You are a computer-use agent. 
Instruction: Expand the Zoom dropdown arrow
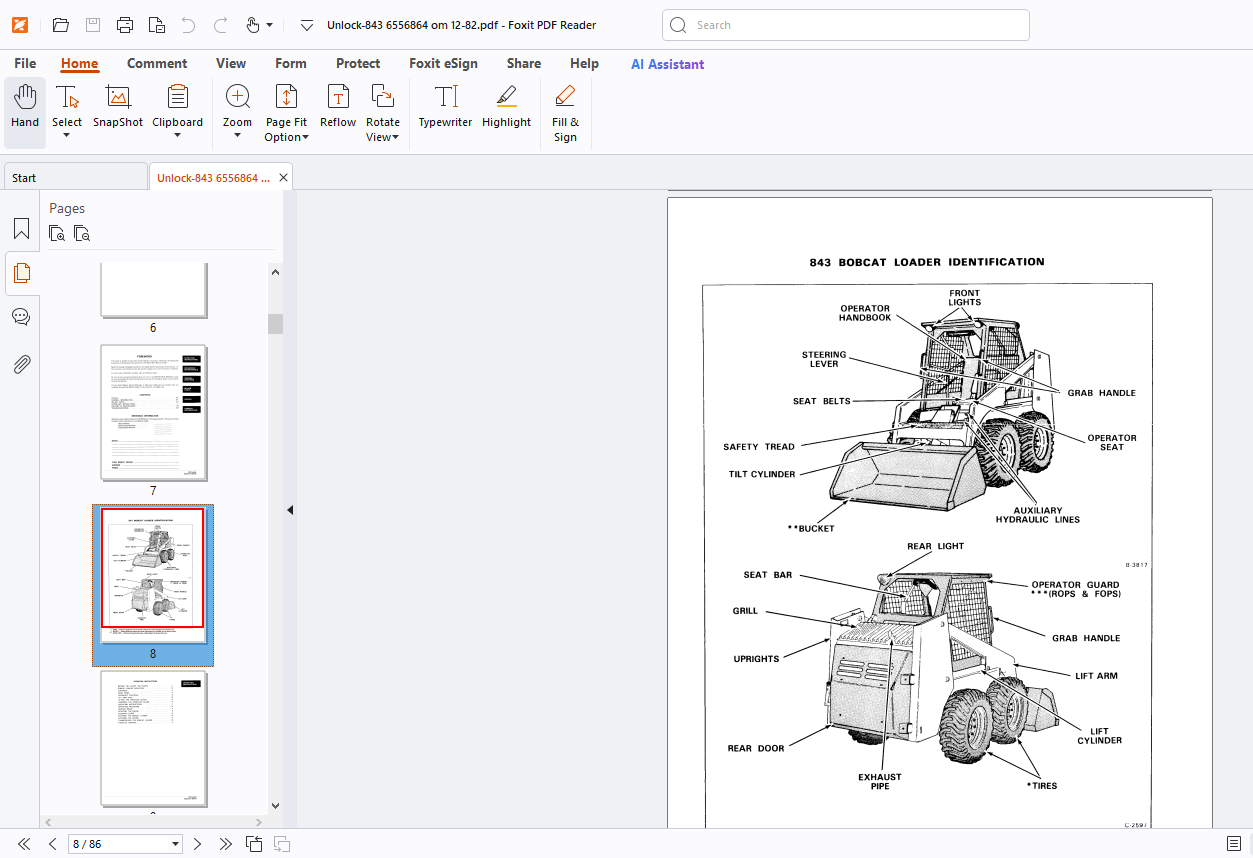237,136
